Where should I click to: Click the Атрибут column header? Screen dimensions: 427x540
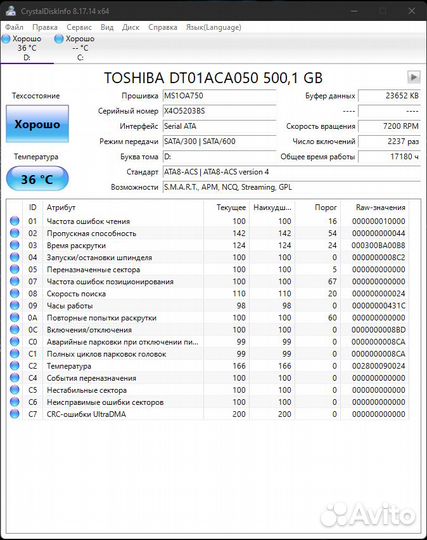(123, 207)
